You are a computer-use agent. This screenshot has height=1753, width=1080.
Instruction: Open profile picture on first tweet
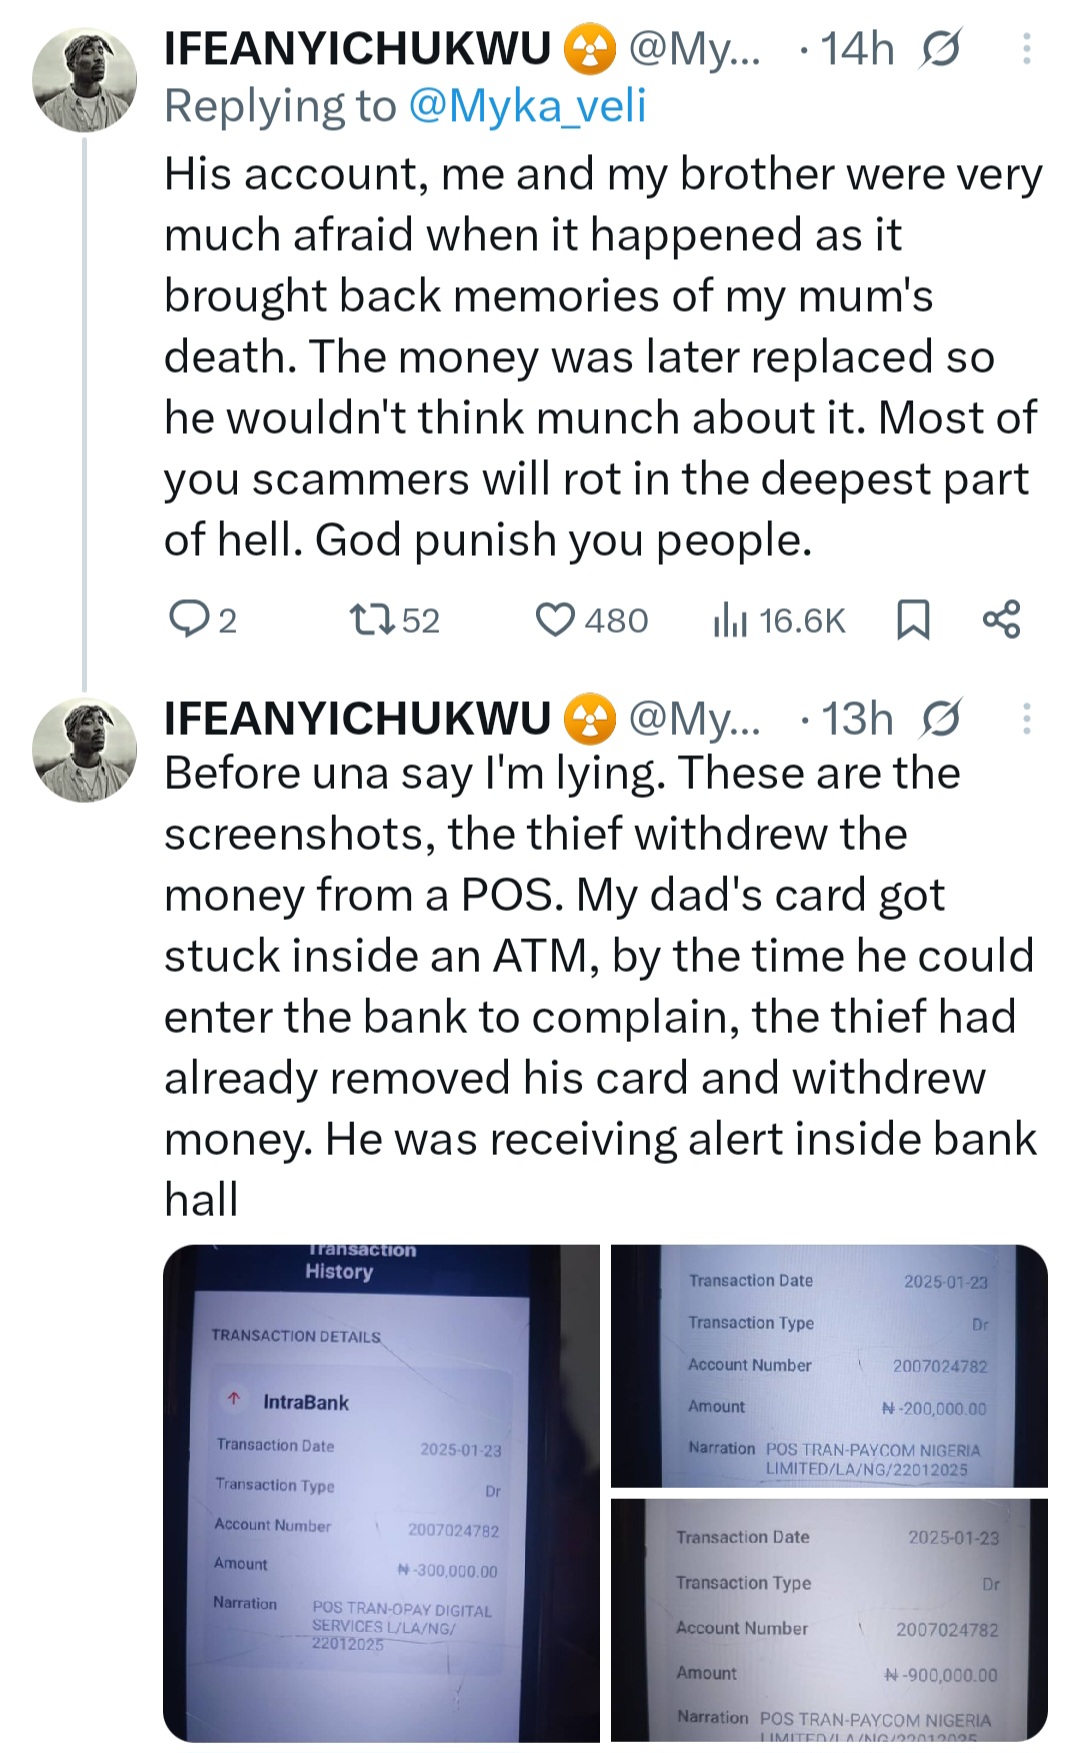click(84, 80)
